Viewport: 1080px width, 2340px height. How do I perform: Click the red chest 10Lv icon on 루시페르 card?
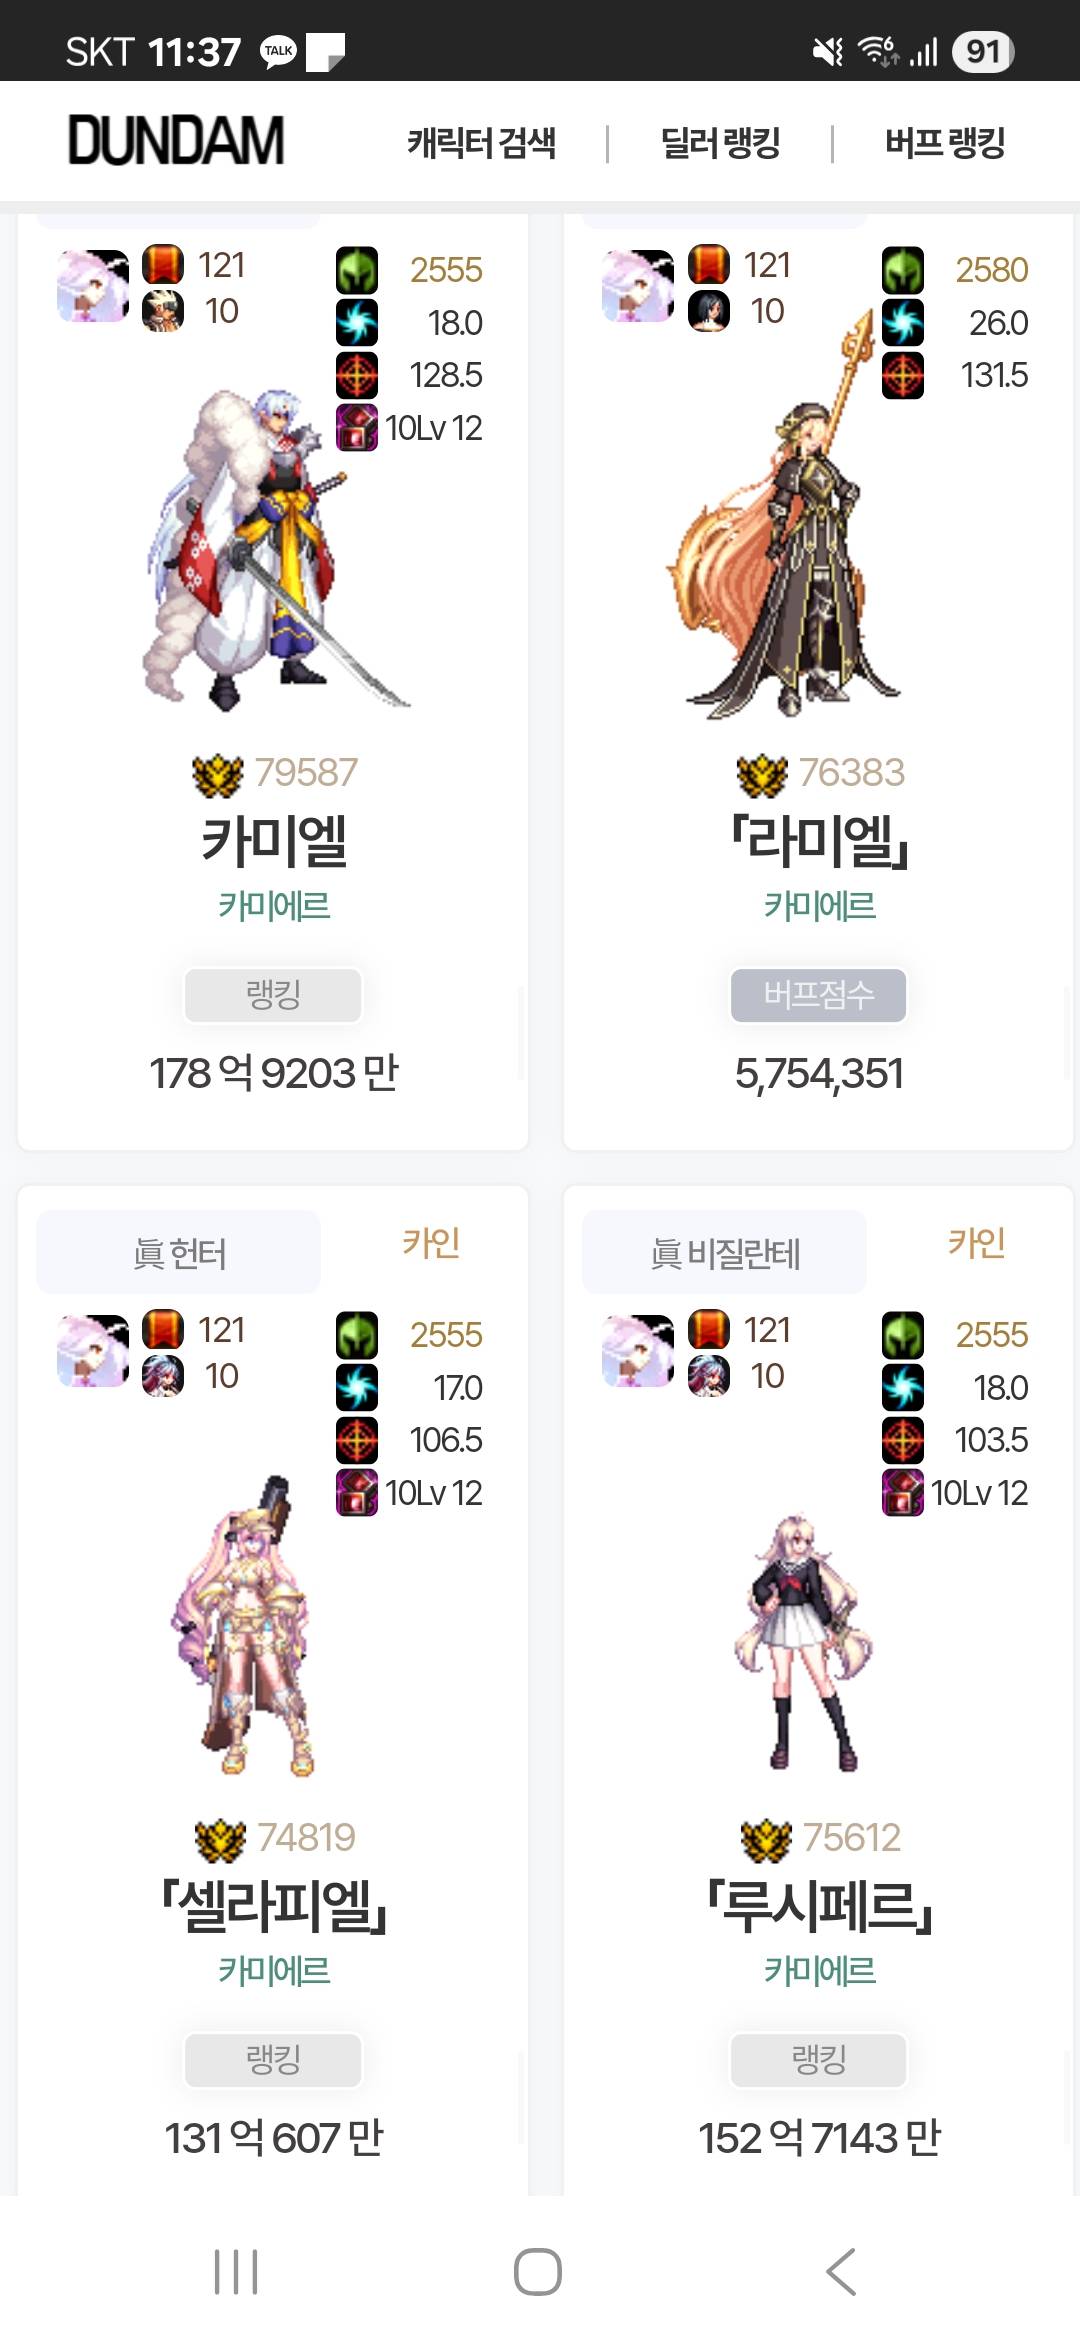point(903,1493)
